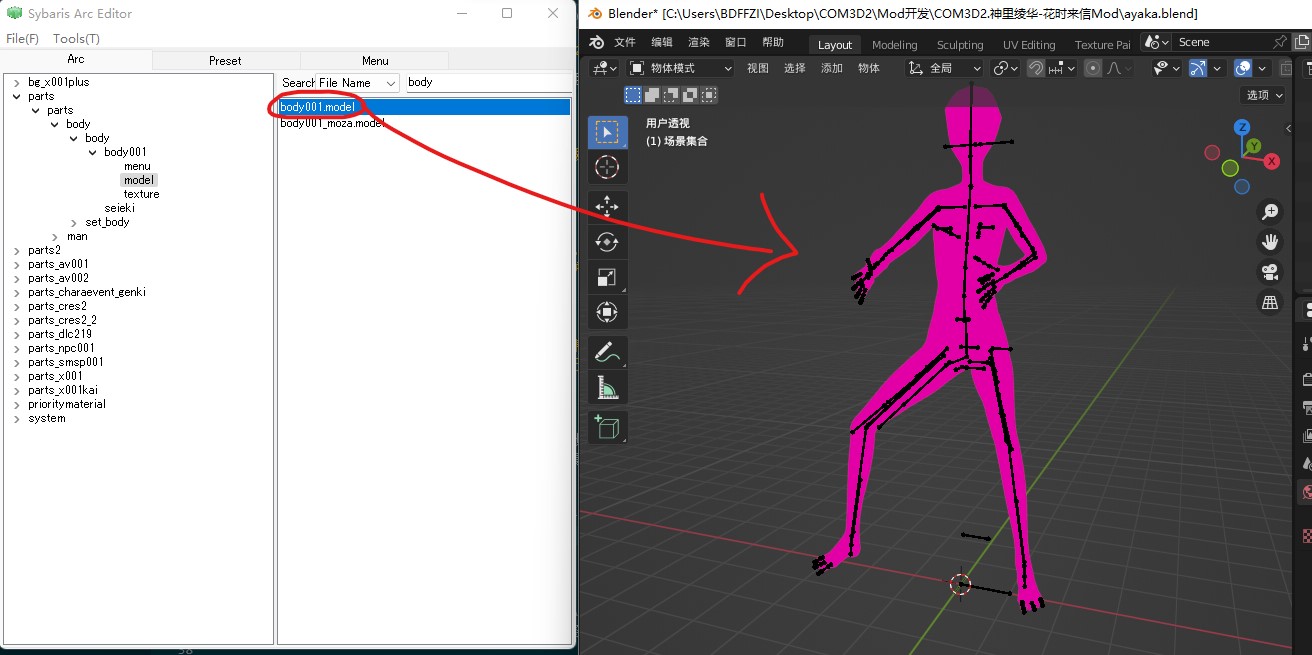This screenshot has height=655, width=1312.
Task: Switch to the Menu tab in Arc Editor
Action: coord(375,60)
